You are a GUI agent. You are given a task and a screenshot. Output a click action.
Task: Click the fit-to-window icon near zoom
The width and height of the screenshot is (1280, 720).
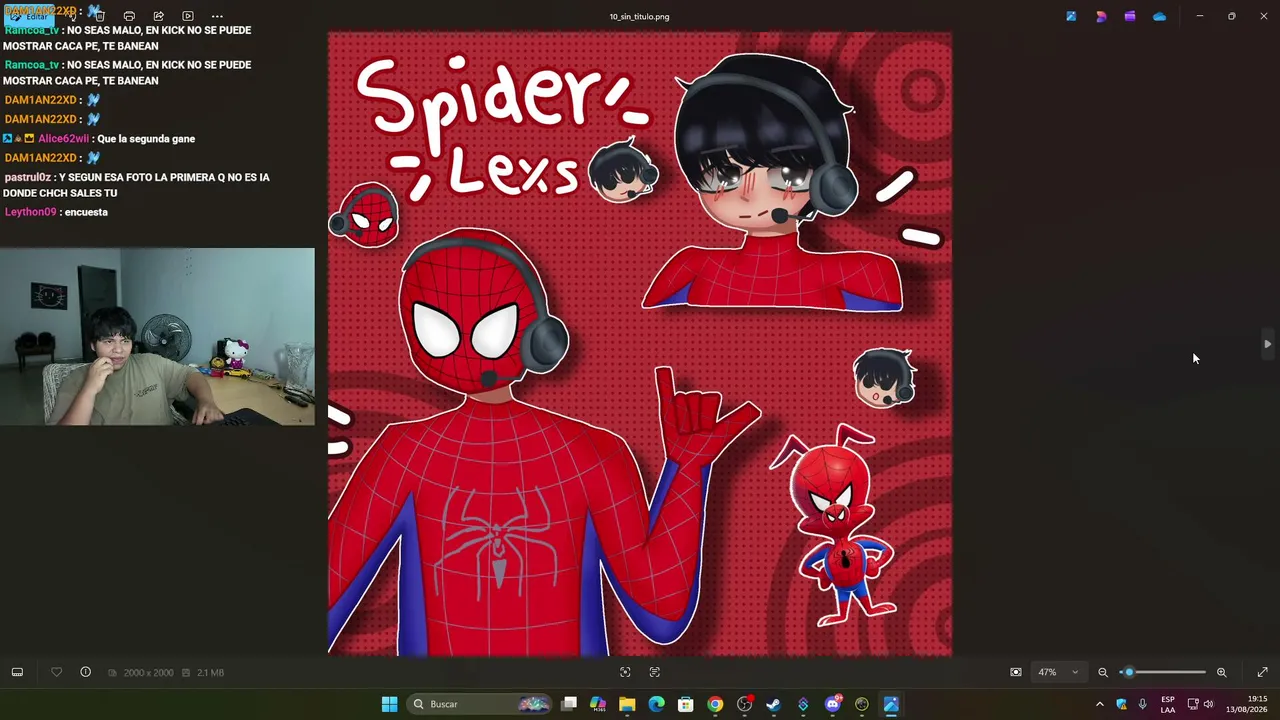point(1016,672)
